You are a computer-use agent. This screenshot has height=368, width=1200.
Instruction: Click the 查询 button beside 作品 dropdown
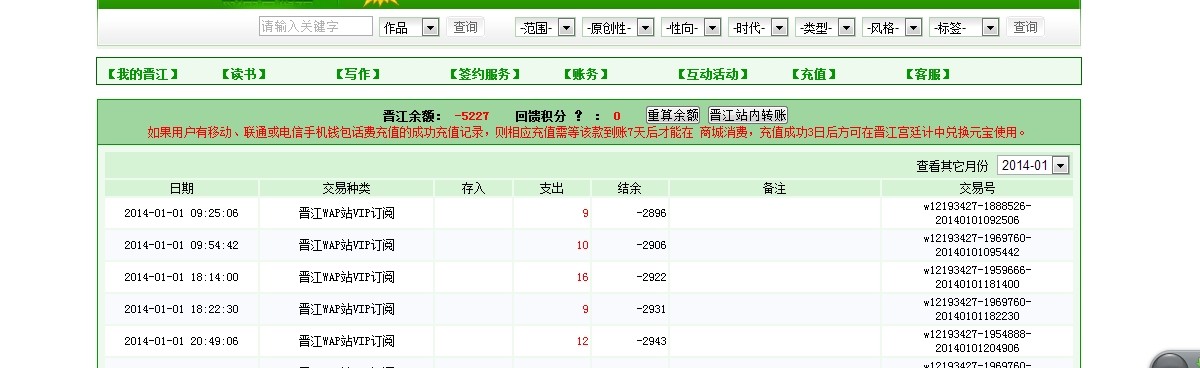click(465, 27)
